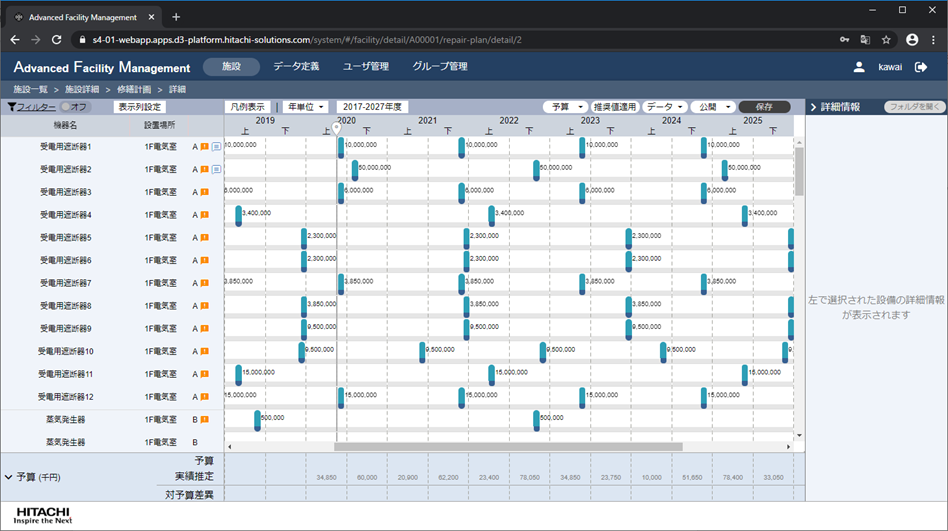Switch to the ユーザ管理 tab
Viewport: 948px width, 531px height.
[x=366, y=67]
